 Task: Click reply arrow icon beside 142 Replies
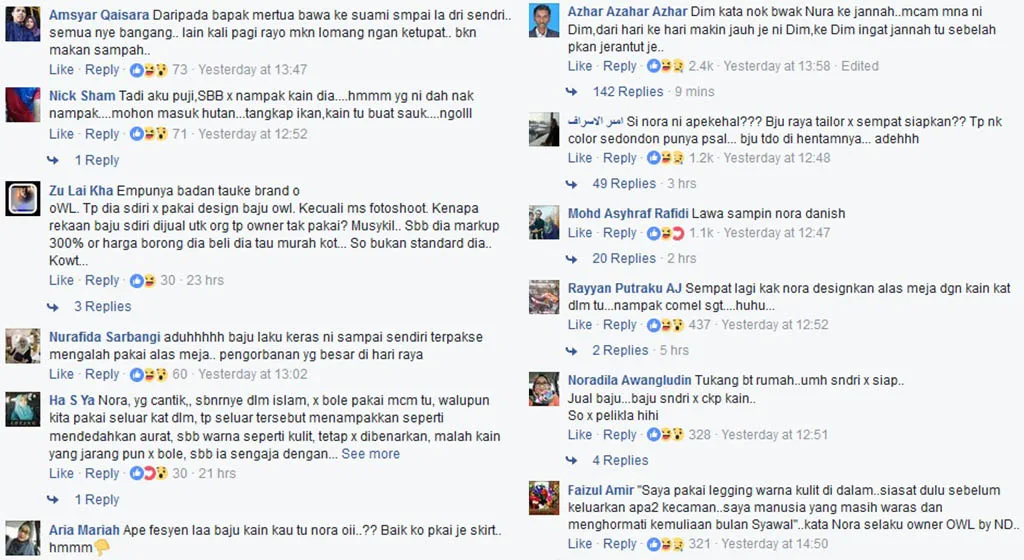(x=571, y=91)
